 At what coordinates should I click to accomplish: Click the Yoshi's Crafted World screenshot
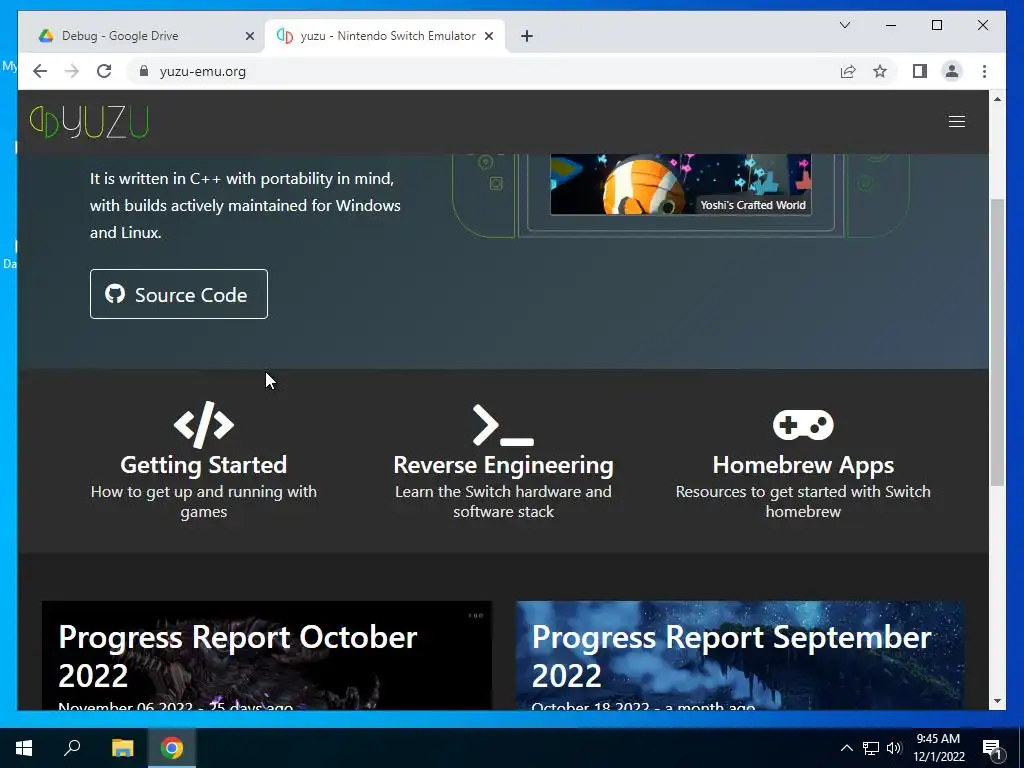[680, 184]
